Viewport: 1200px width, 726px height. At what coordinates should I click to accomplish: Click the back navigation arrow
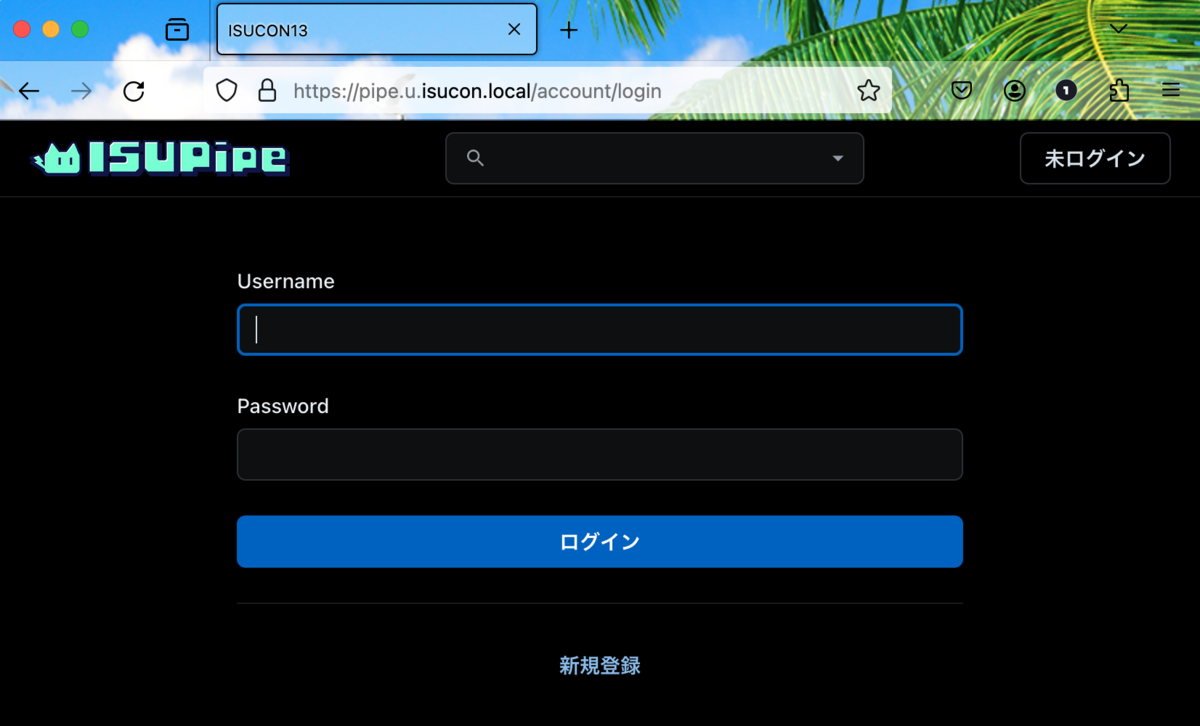click(x=28, y=90)
